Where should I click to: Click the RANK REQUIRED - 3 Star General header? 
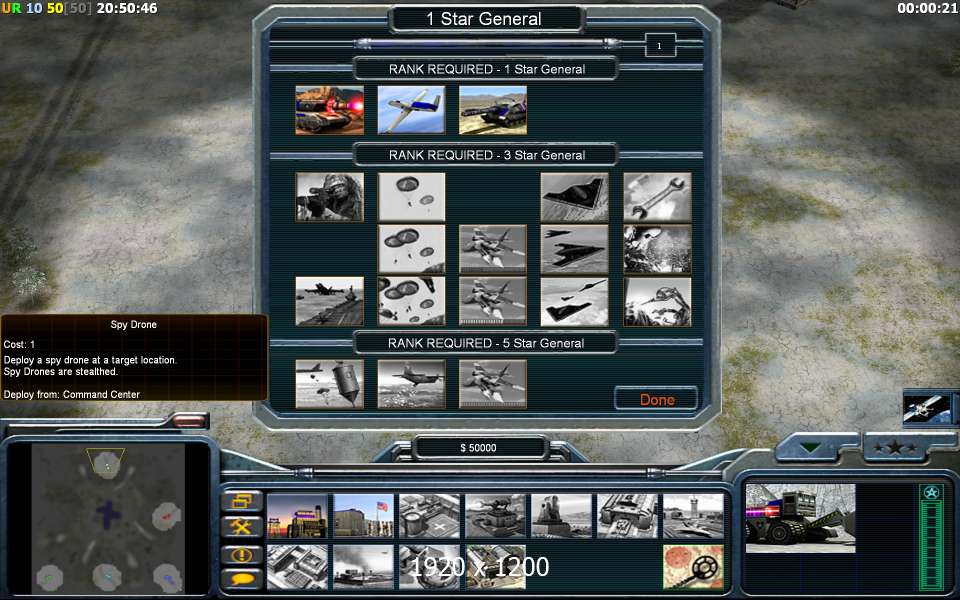click(x=487, y=155)
